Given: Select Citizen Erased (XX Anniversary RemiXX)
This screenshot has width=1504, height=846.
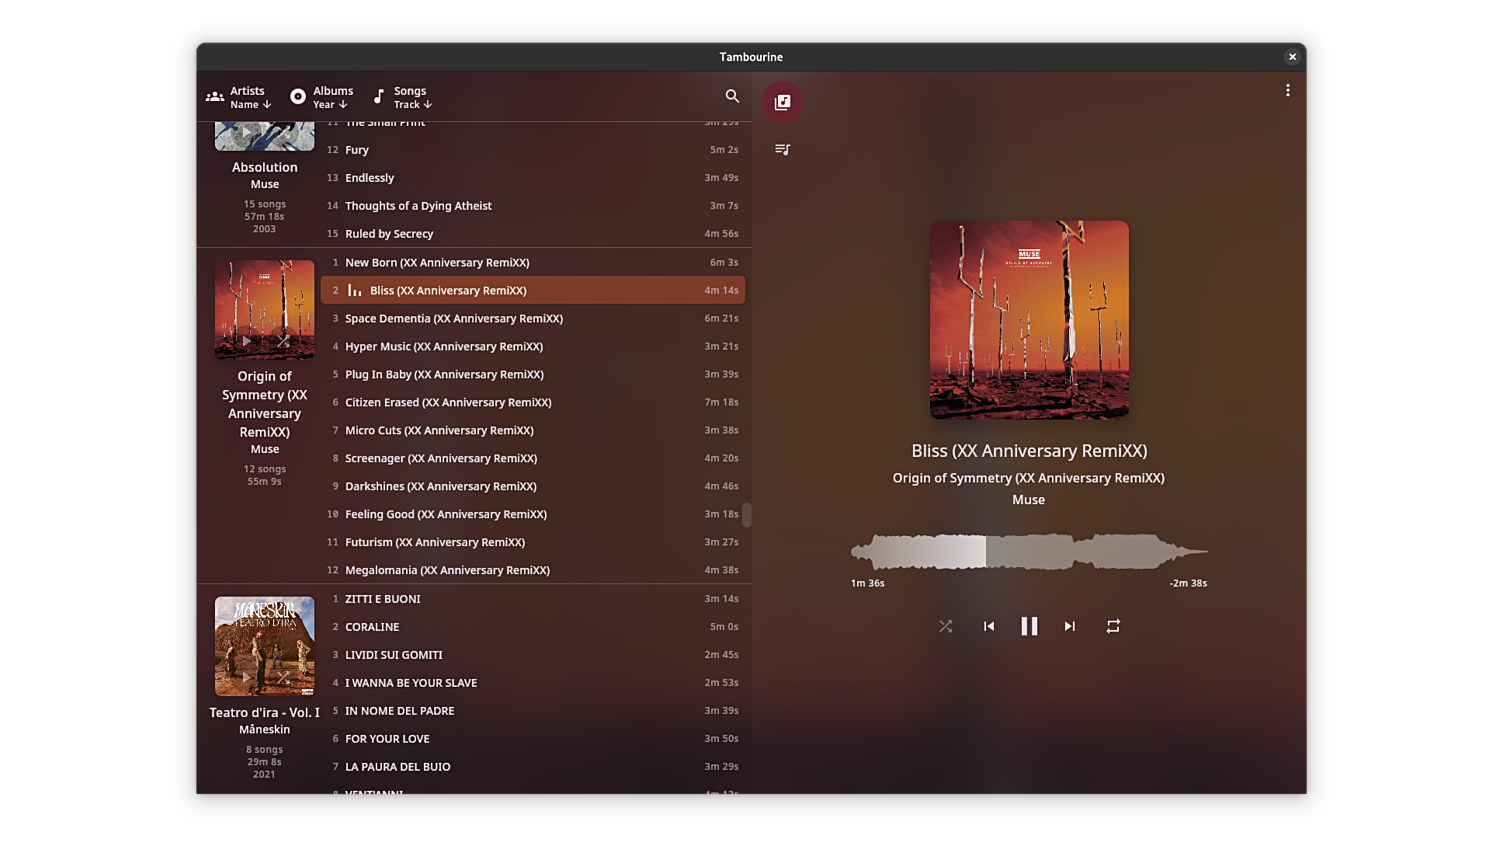Looking at the screenshot, I should 533,402.
